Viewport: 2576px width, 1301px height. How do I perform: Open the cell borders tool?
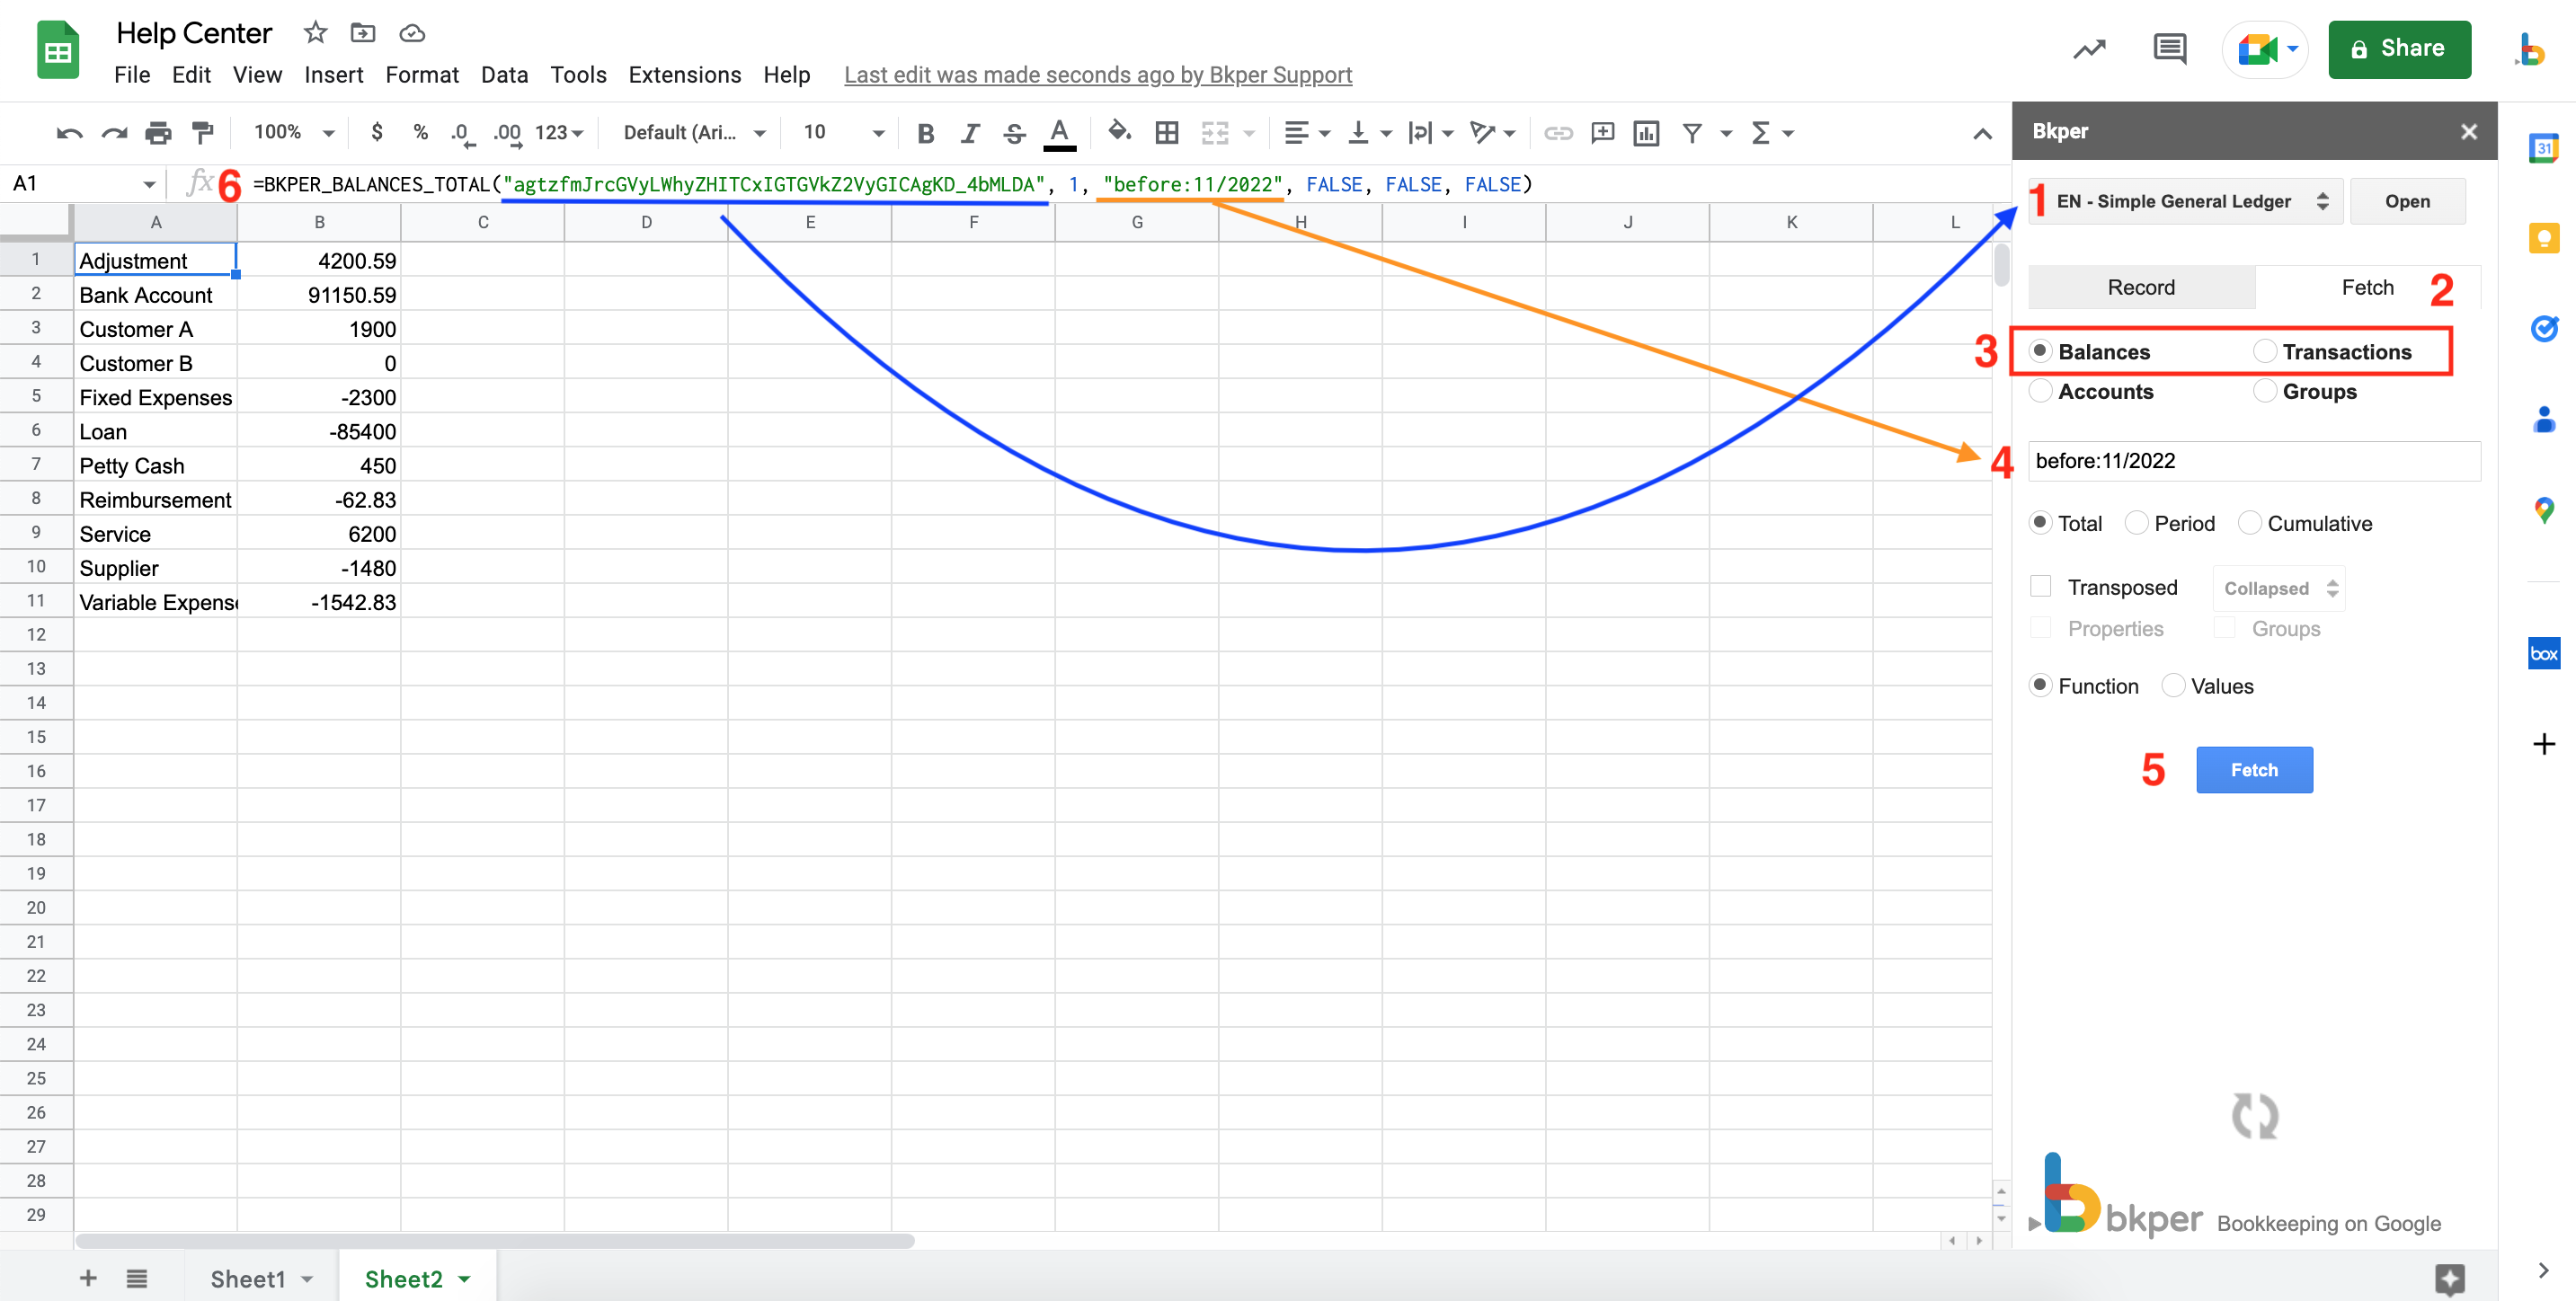[x=1166, y=132]
